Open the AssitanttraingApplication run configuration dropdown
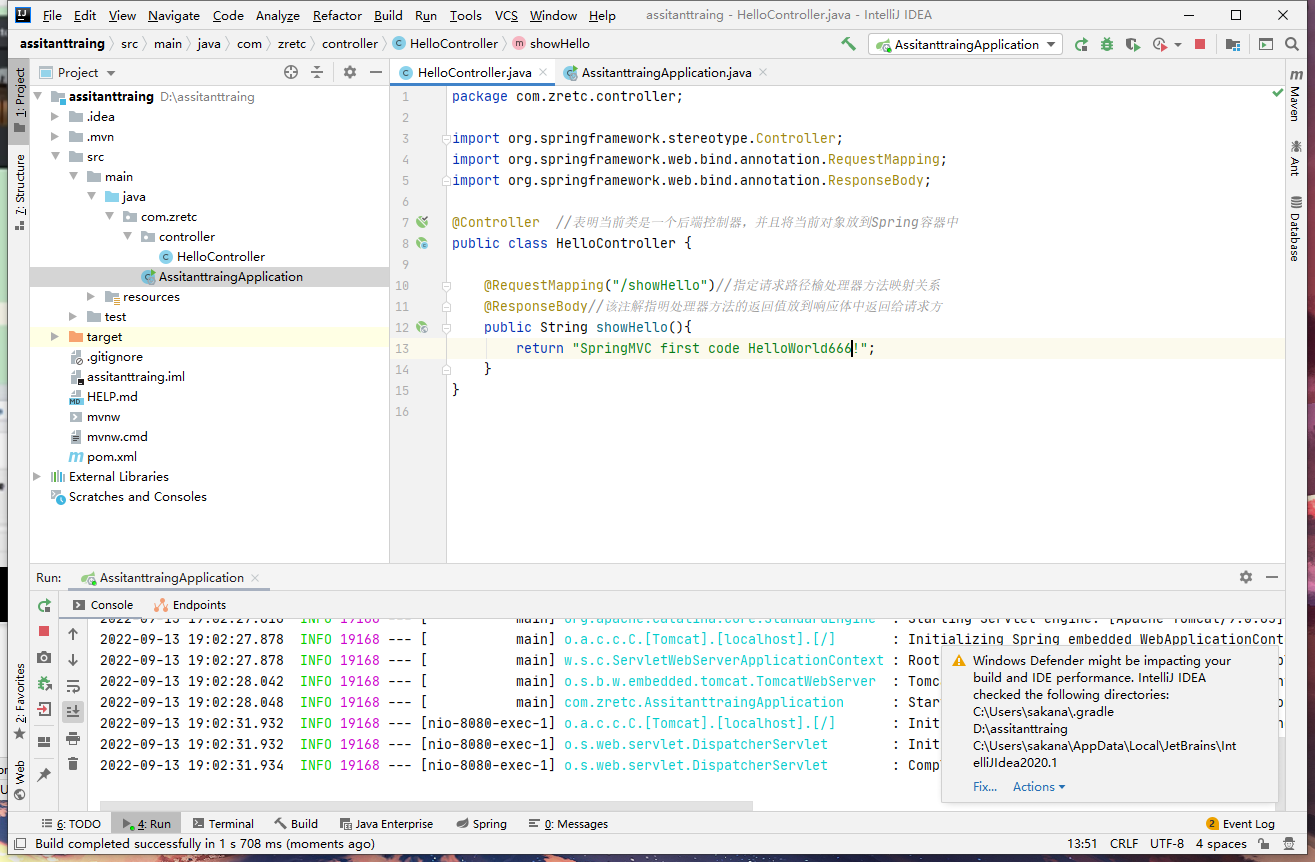 pyautogui.click(x=965, y=44)
